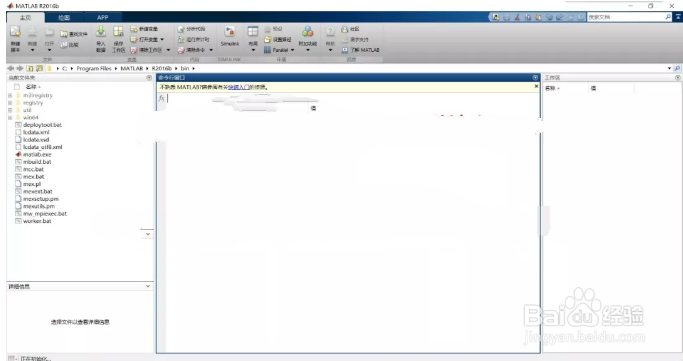This screenshot has height=361, width=683.
Task: Switch to the Plots (绘图) tab
Action: [x=64, y=17]
